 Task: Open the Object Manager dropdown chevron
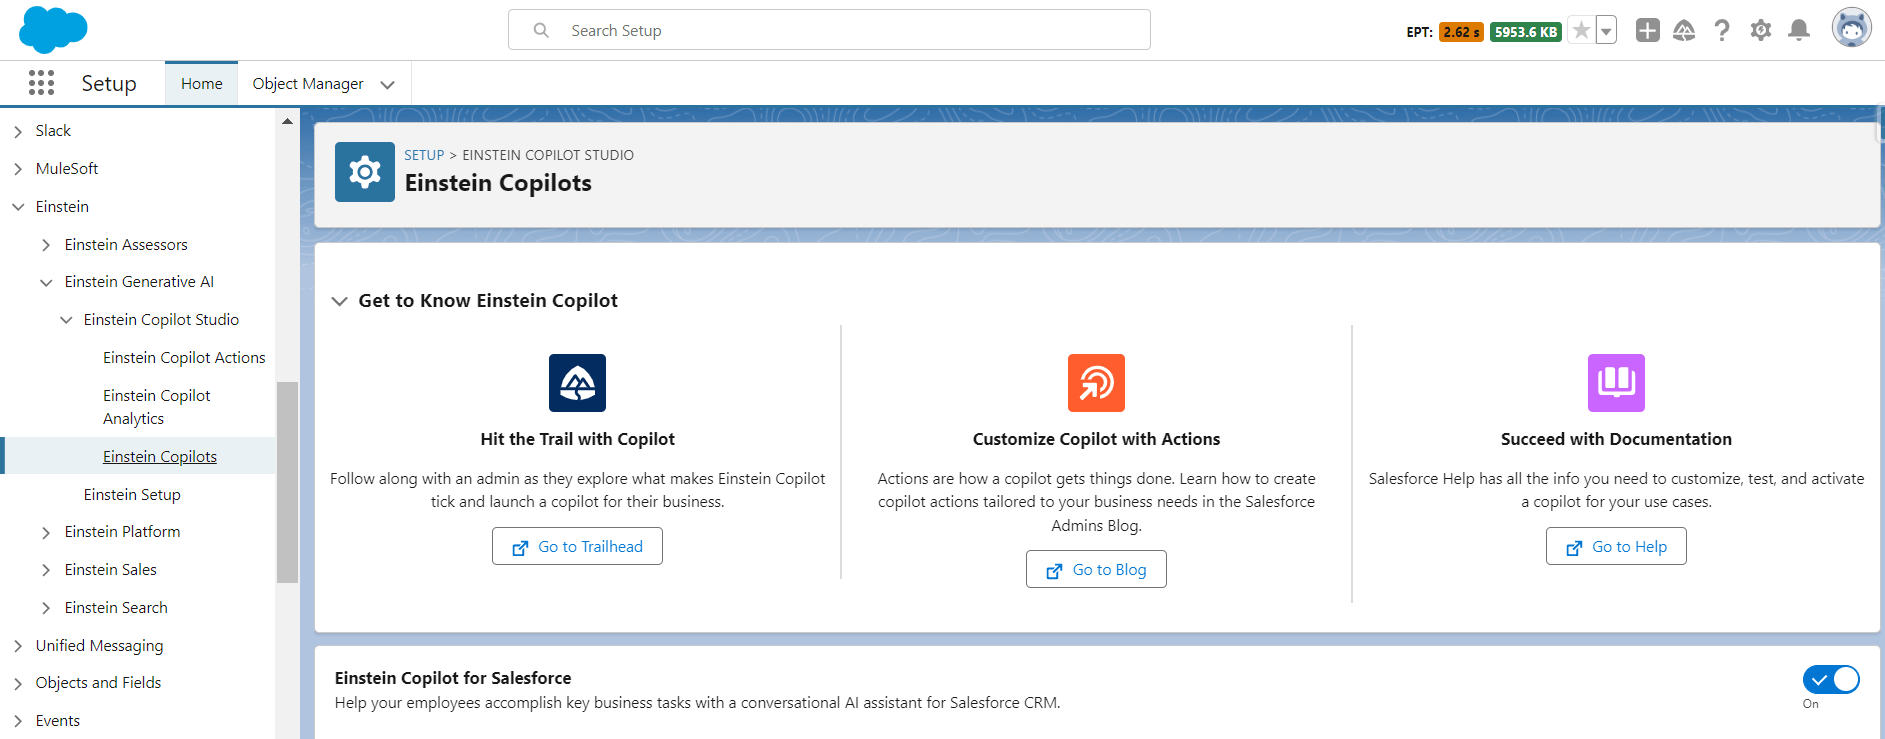point(388,85)
